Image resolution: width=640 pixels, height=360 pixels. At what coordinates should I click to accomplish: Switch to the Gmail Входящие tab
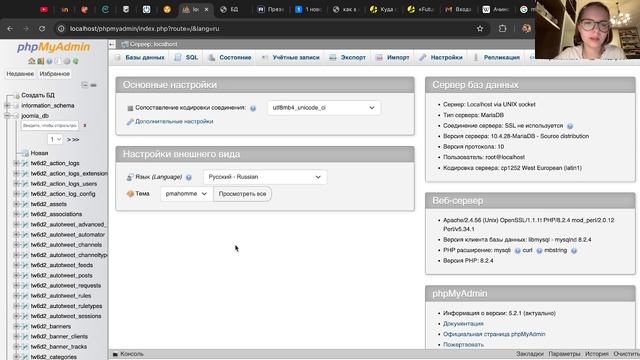458,9
